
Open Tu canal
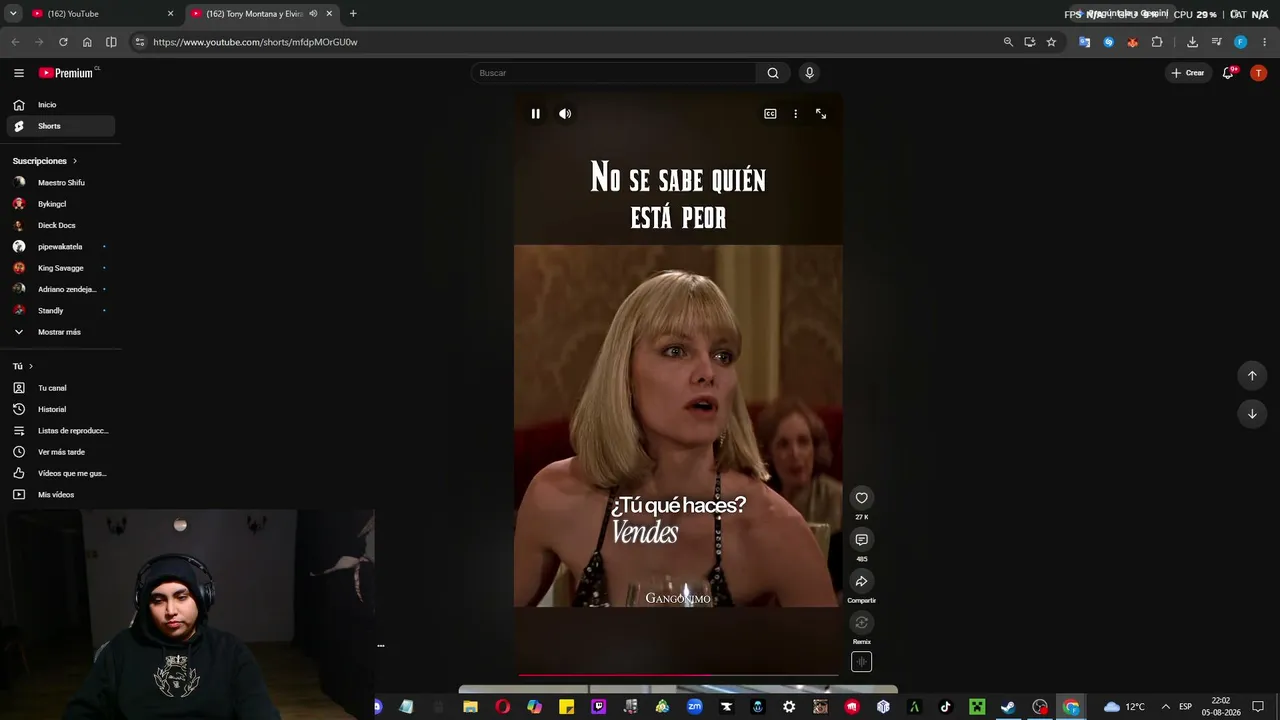61,388
